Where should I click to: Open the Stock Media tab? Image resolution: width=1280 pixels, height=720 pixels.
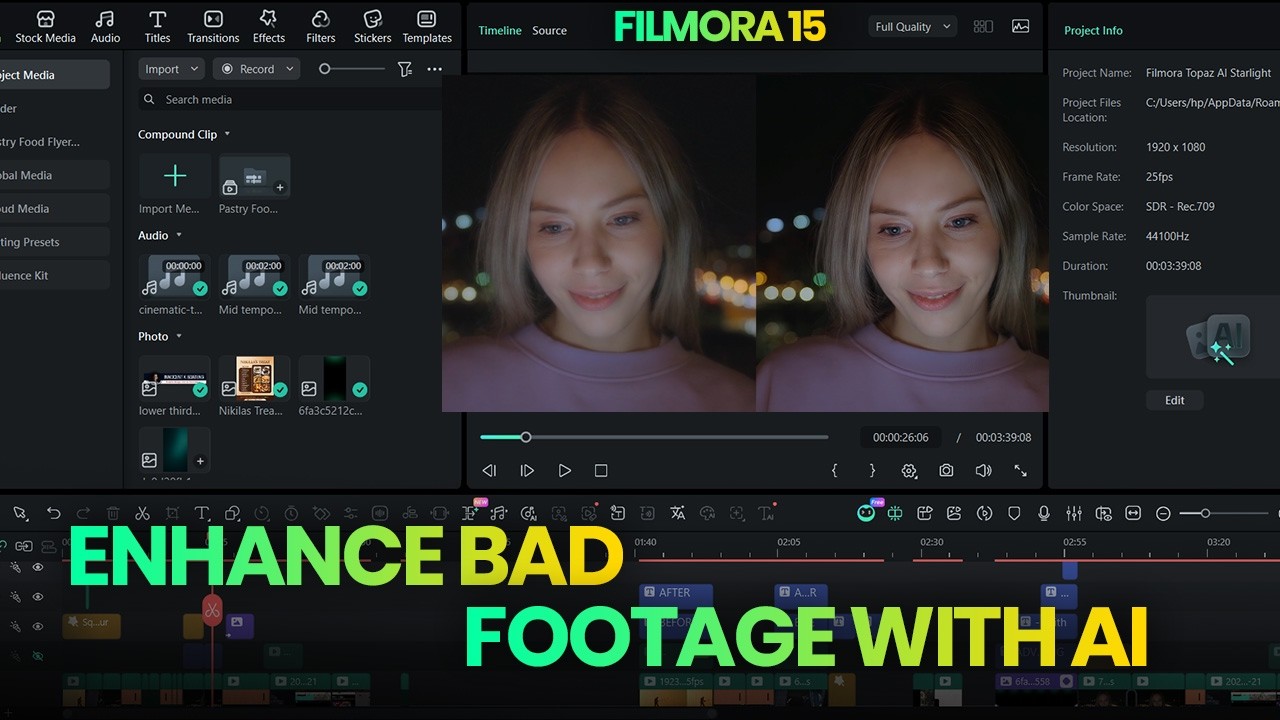45,27
